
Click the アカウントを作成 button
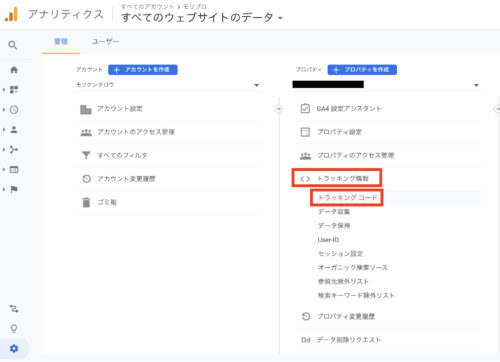tap(143, 70)
